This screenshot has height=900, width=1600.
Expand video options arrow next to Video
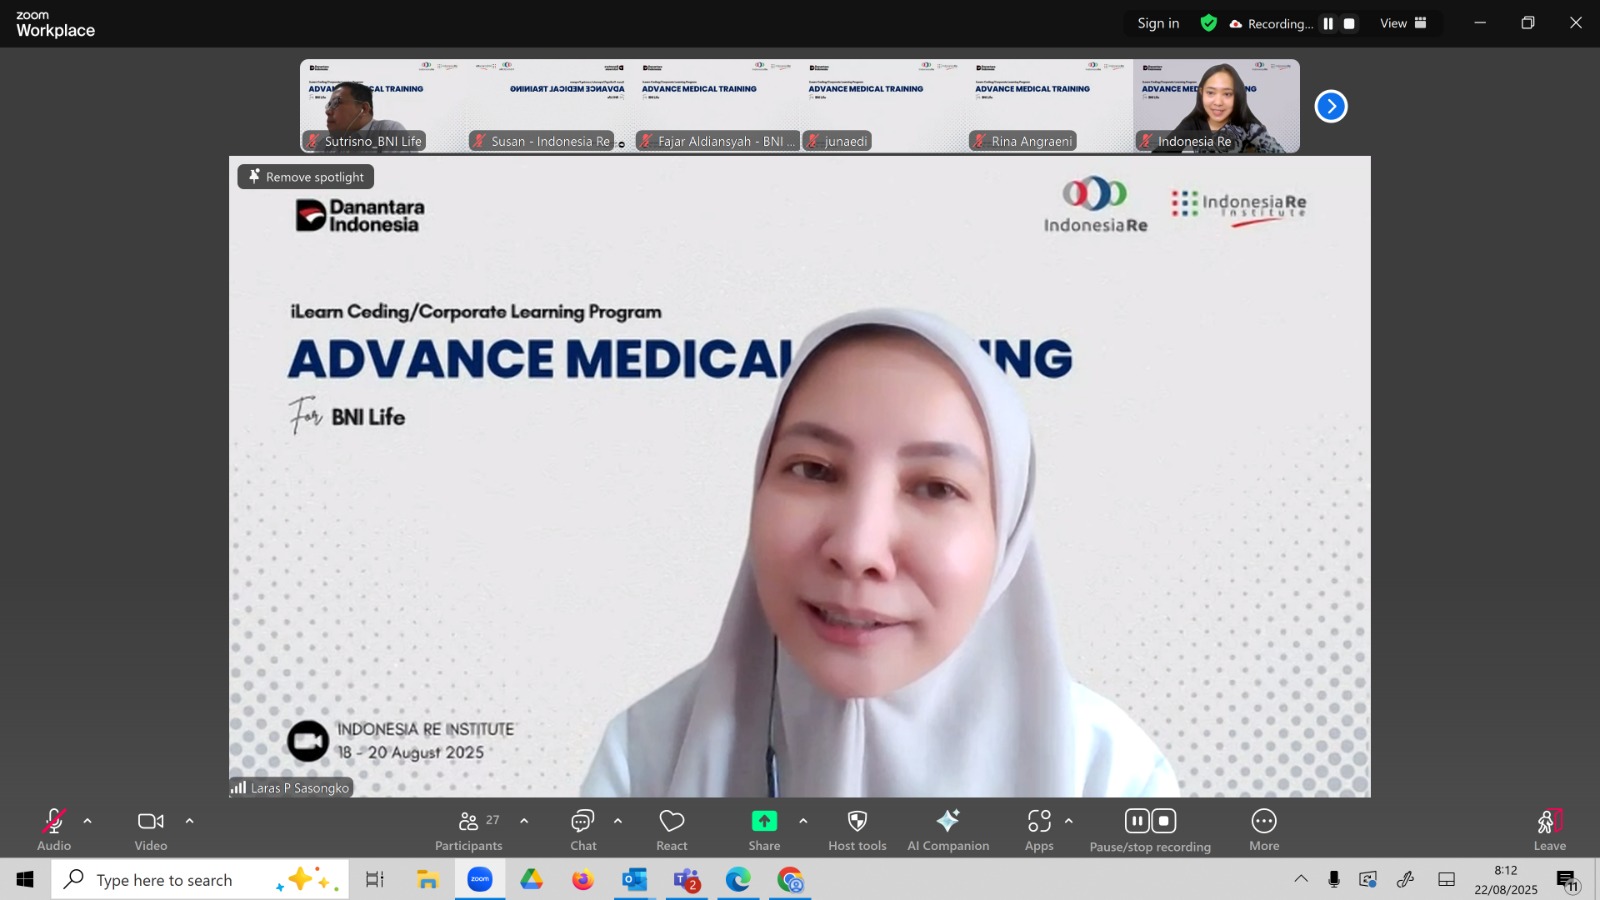[190, 821]
